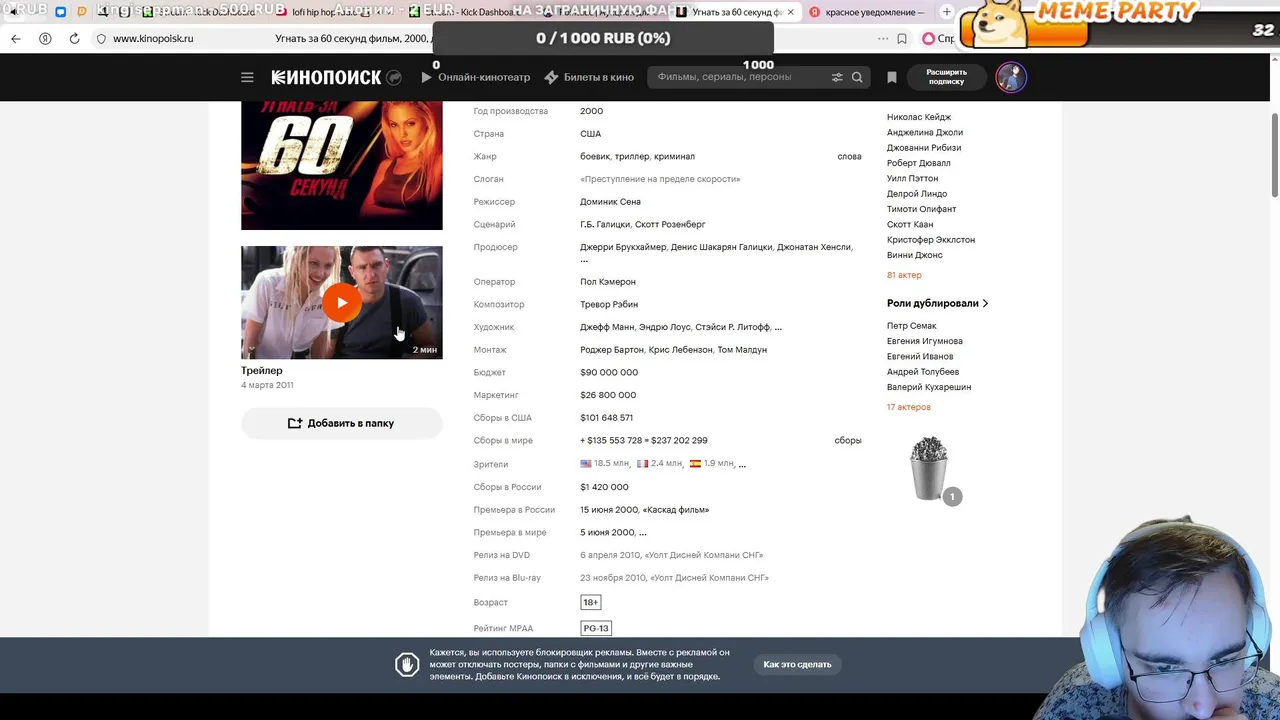Click site info icon beside www.kinopoisk.ru
Image resolution: width=1280 pixels, height=720 pixels.
pyautogui.click(x=101, y=38)
